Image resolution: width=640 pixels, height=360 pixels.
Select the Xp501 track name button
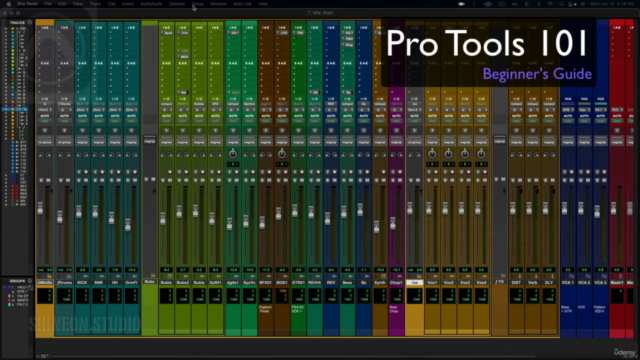pyautogui.click(x=216, y=282)
